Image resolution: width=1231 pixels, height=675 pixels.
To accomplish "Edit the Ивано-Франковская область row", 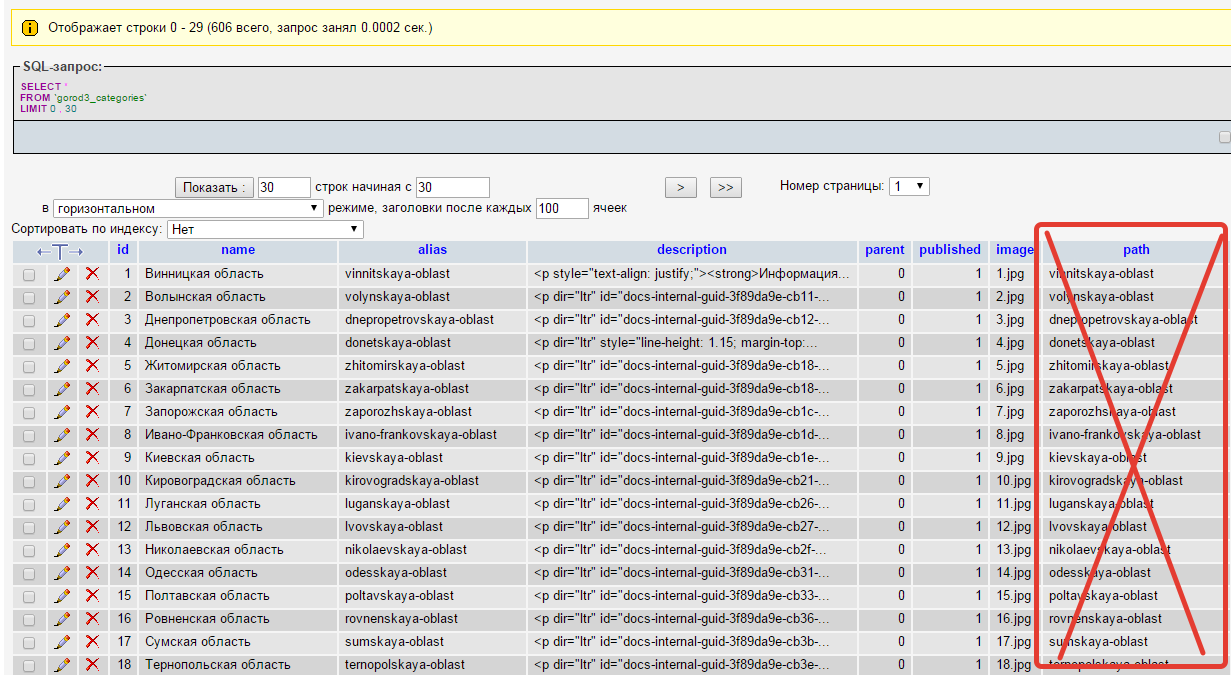I will (62, 435).
